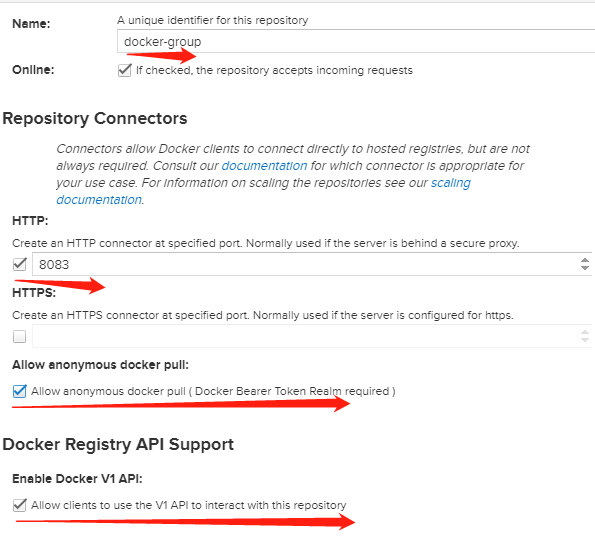Viewport: 595px width, 551px height.
Task: Toggle the Online checkbox
Action: click(124, 70)
